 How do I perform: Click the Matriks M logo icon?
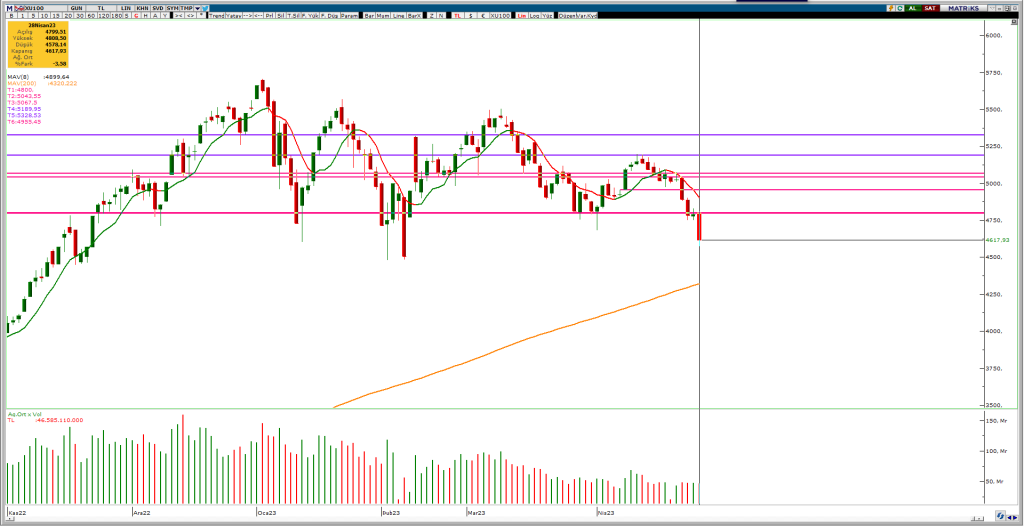pyautogui.click(x=9, y=8)
